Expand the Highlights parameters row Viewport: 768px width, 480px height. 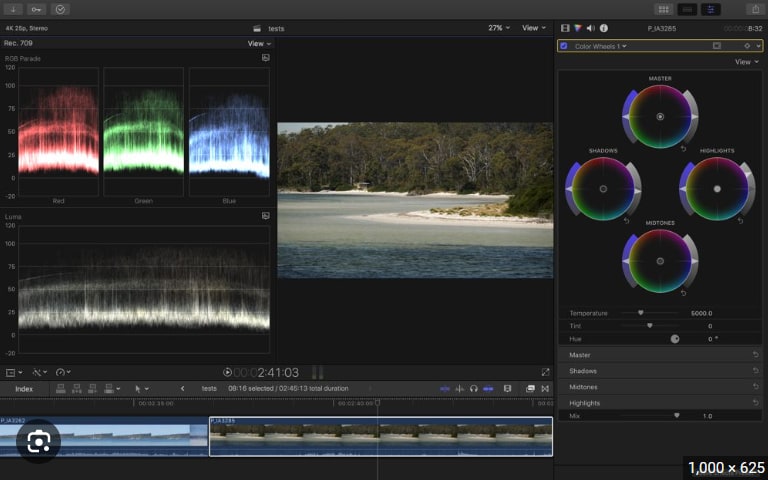[x=660, y=403]
